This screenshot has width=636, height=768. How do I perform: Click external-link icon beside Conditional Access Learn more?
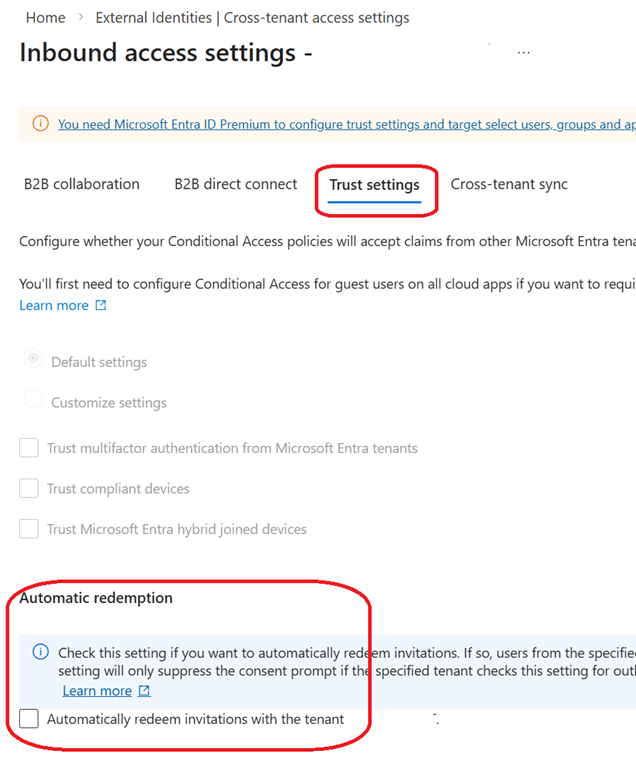[x=100, y=305]
